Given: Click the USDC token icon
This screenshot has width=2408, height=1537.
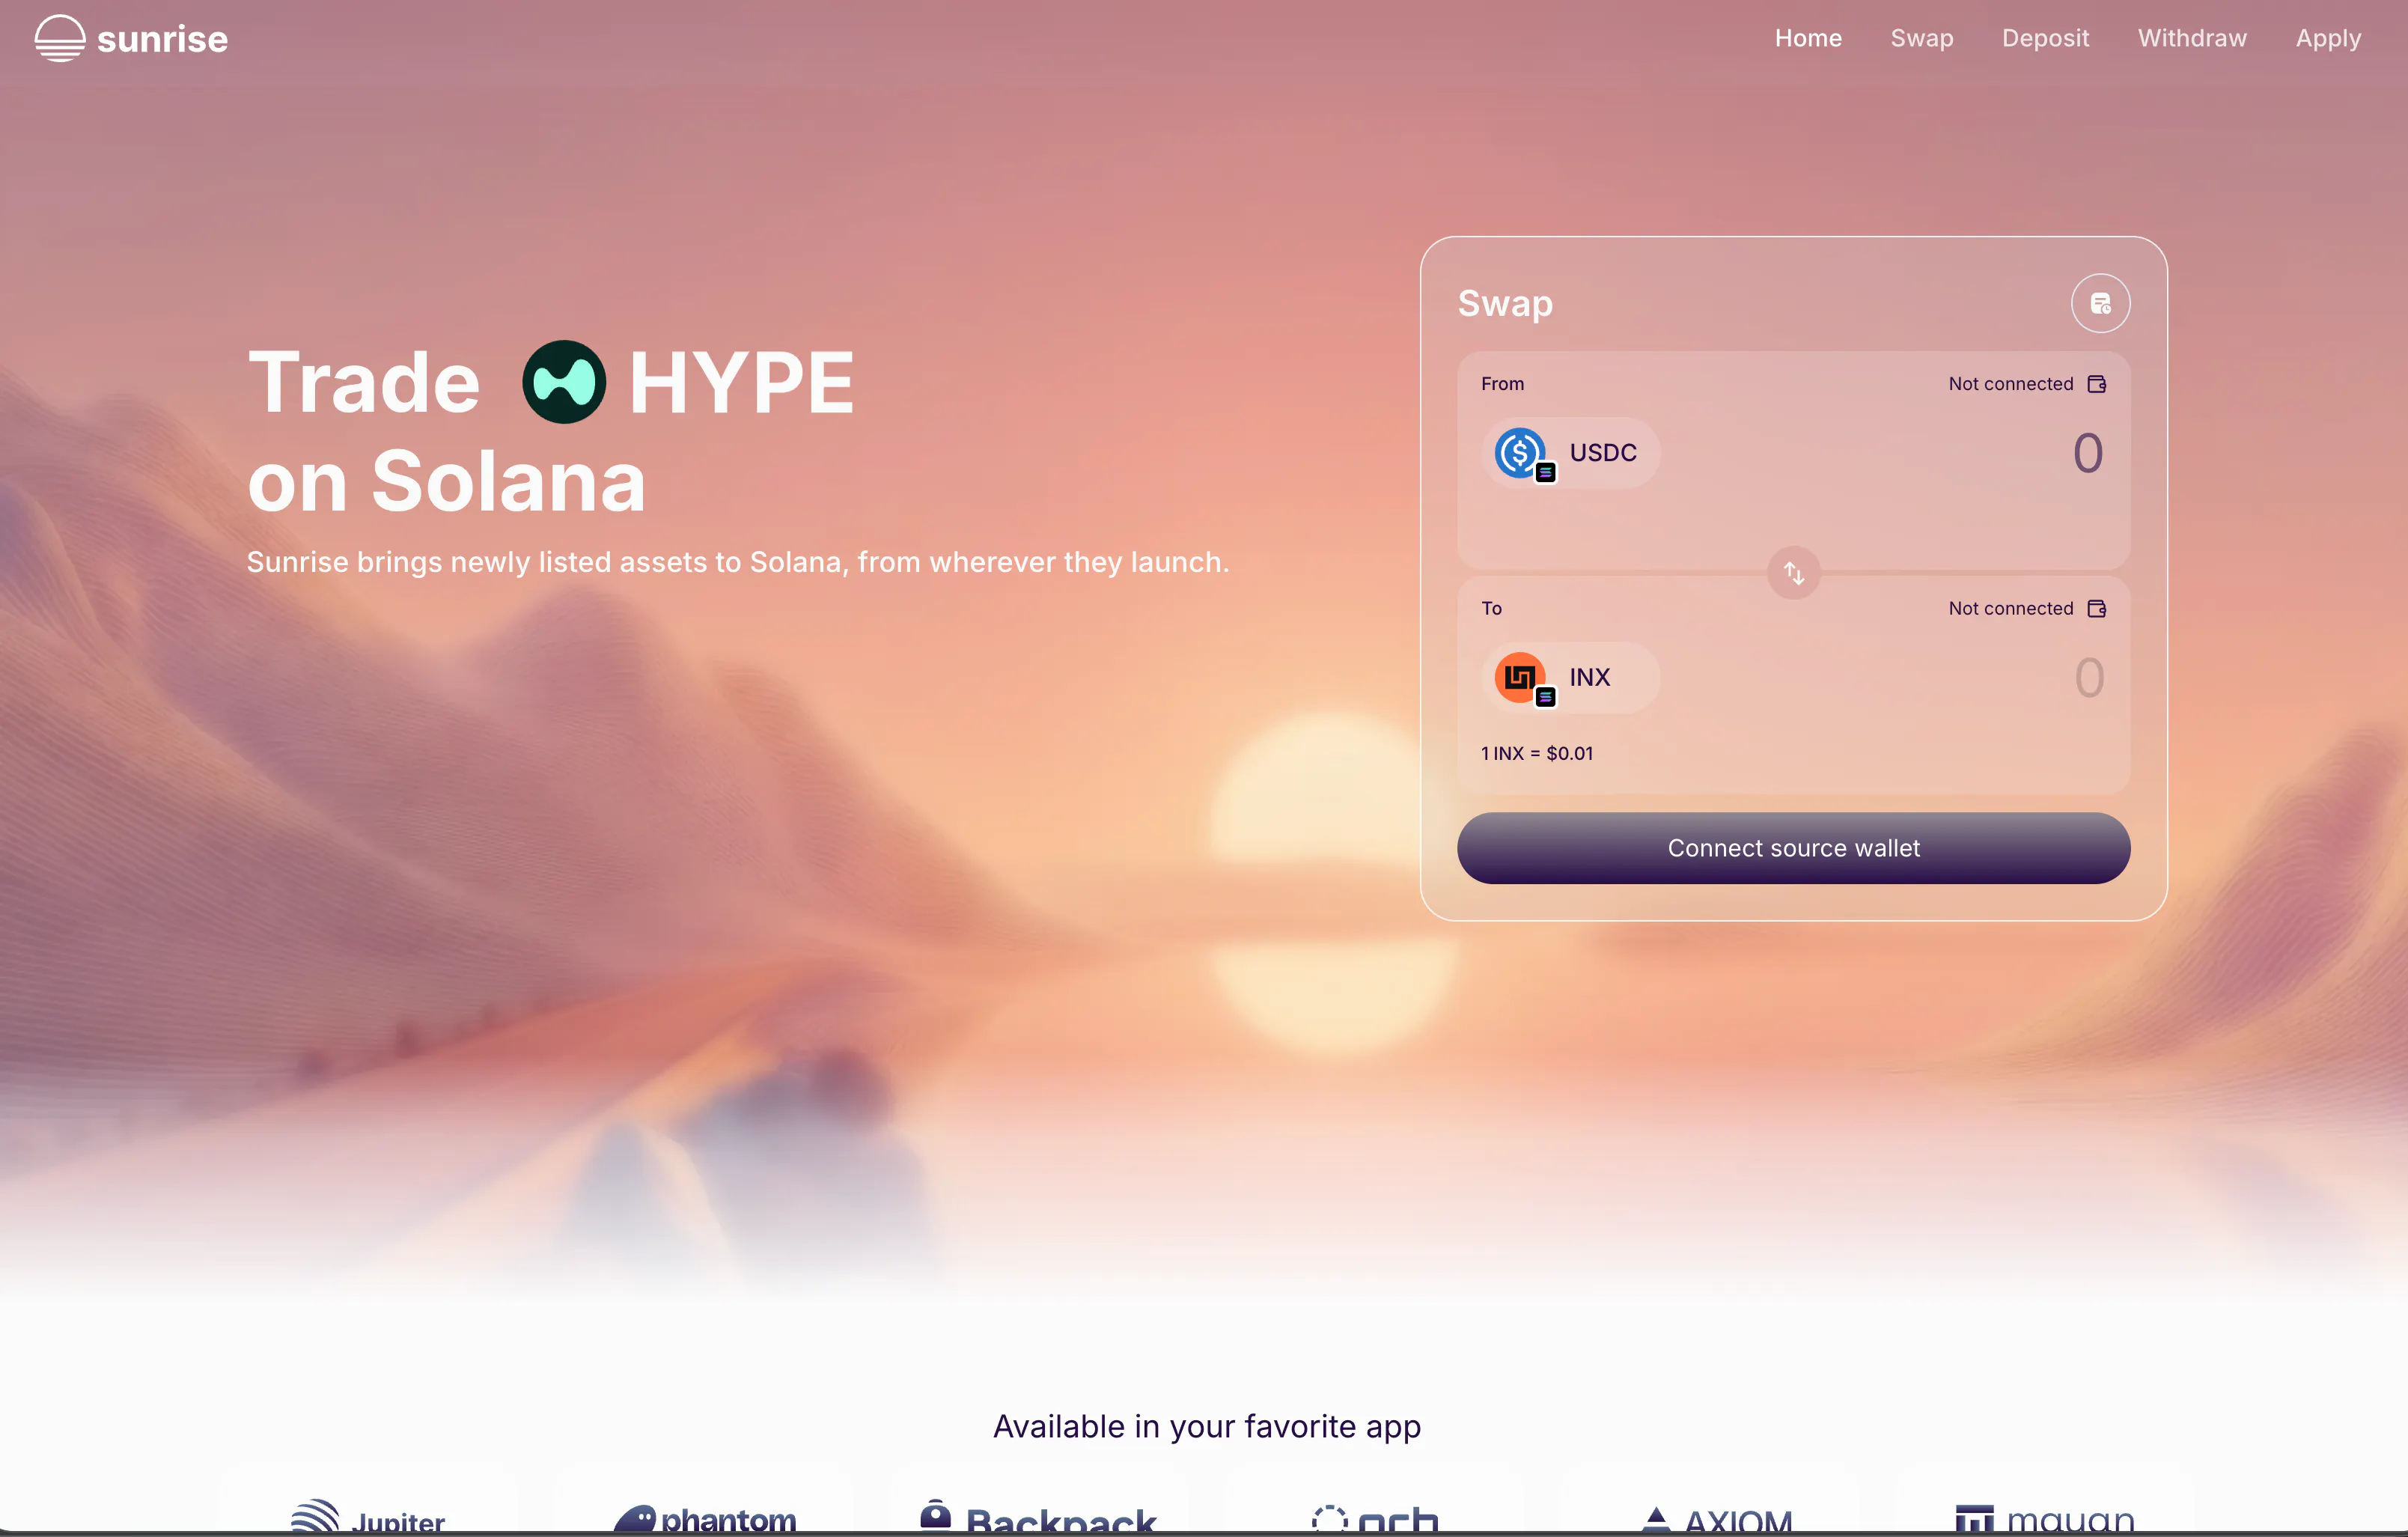Looking at the screenshot, I should [x=1520, y=453].
